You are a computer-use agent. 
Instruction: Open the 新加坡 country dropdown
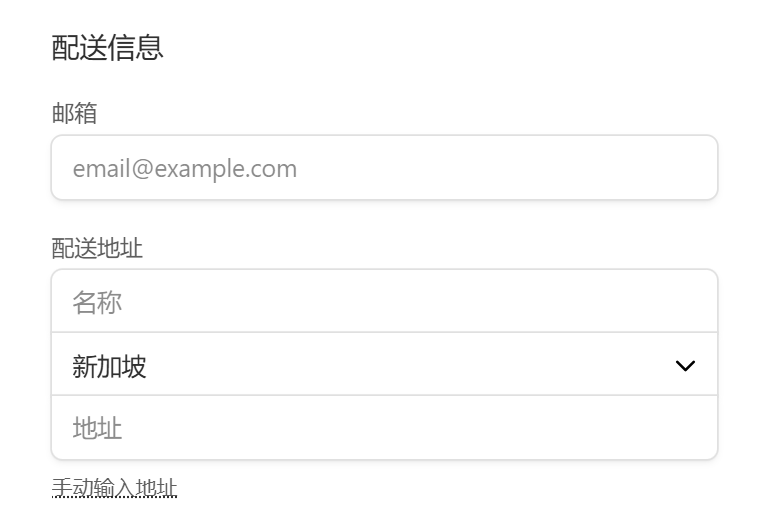click(x=384, y=366)
